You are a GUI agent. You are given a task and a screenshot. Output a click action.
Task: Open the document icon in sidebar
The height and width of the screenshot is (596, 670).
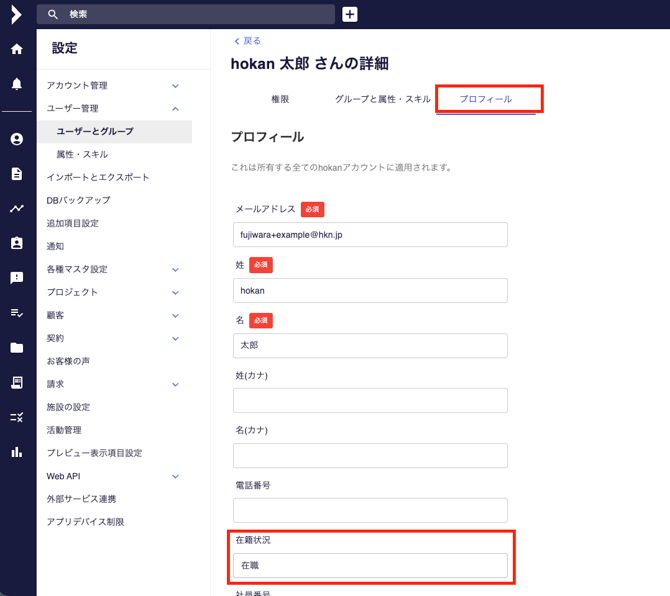click(16, 174)
